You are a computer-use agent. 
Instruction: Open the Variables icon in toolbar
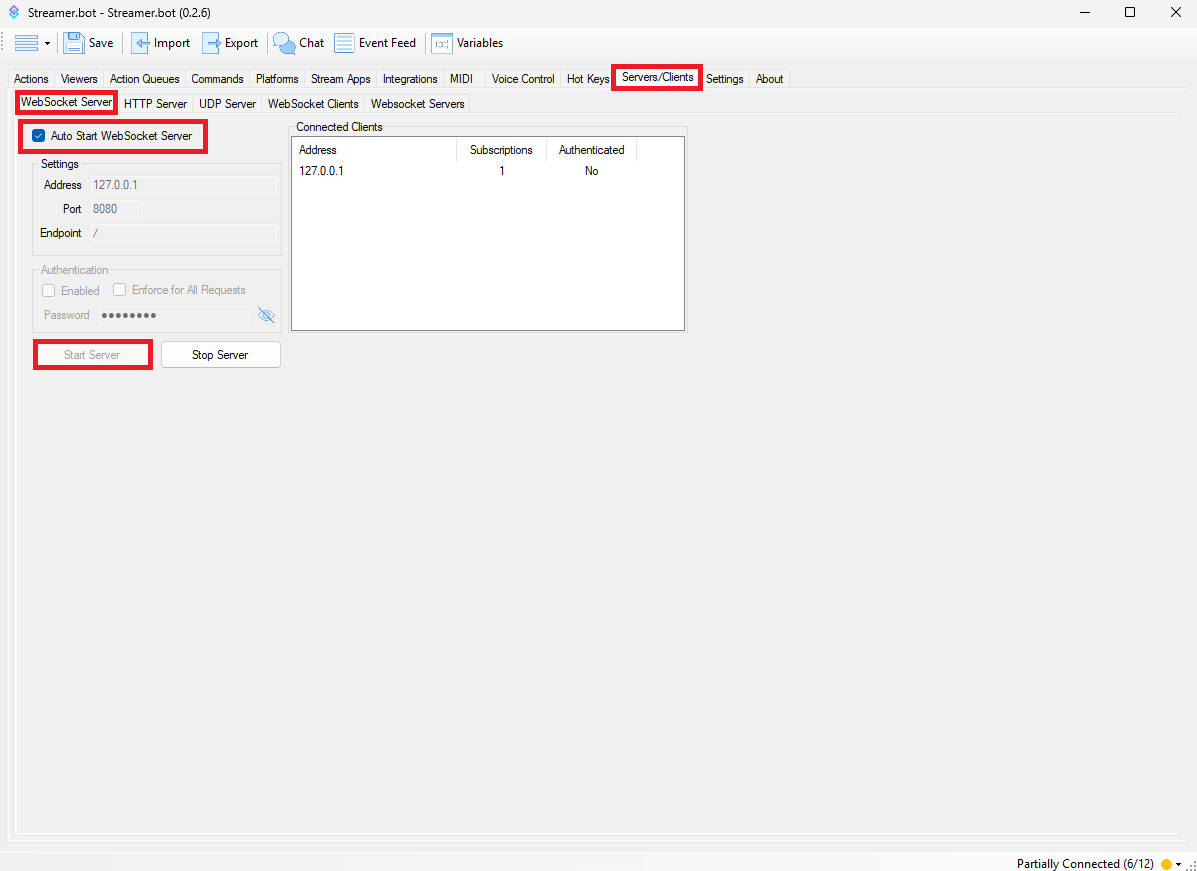[x=442, y=43]
